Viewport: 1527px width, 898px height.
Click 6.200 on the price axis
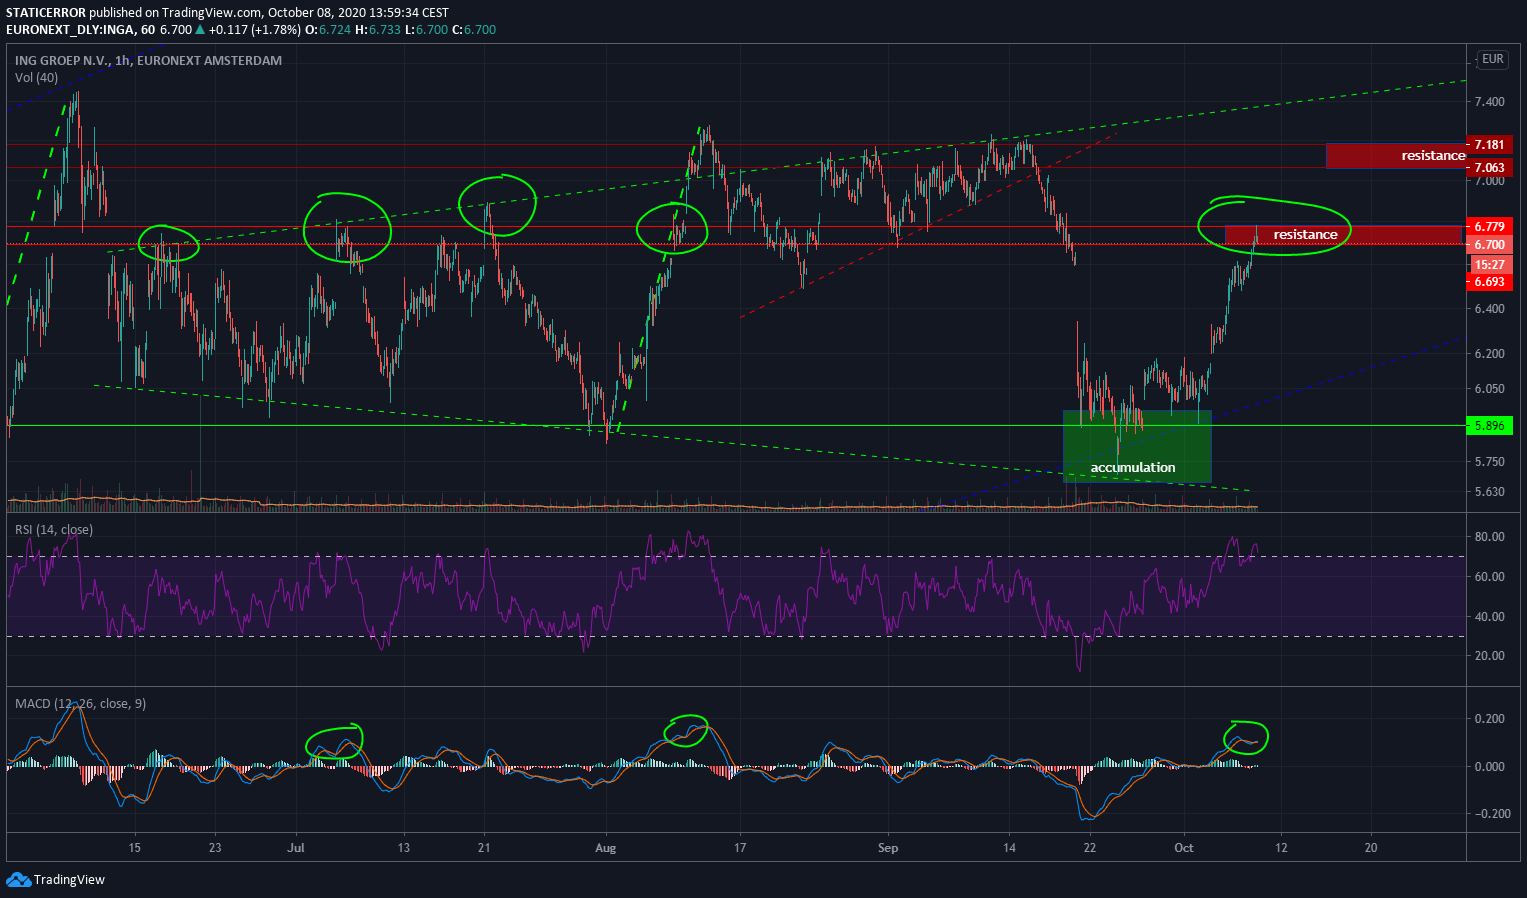[x=1489, y=354]
